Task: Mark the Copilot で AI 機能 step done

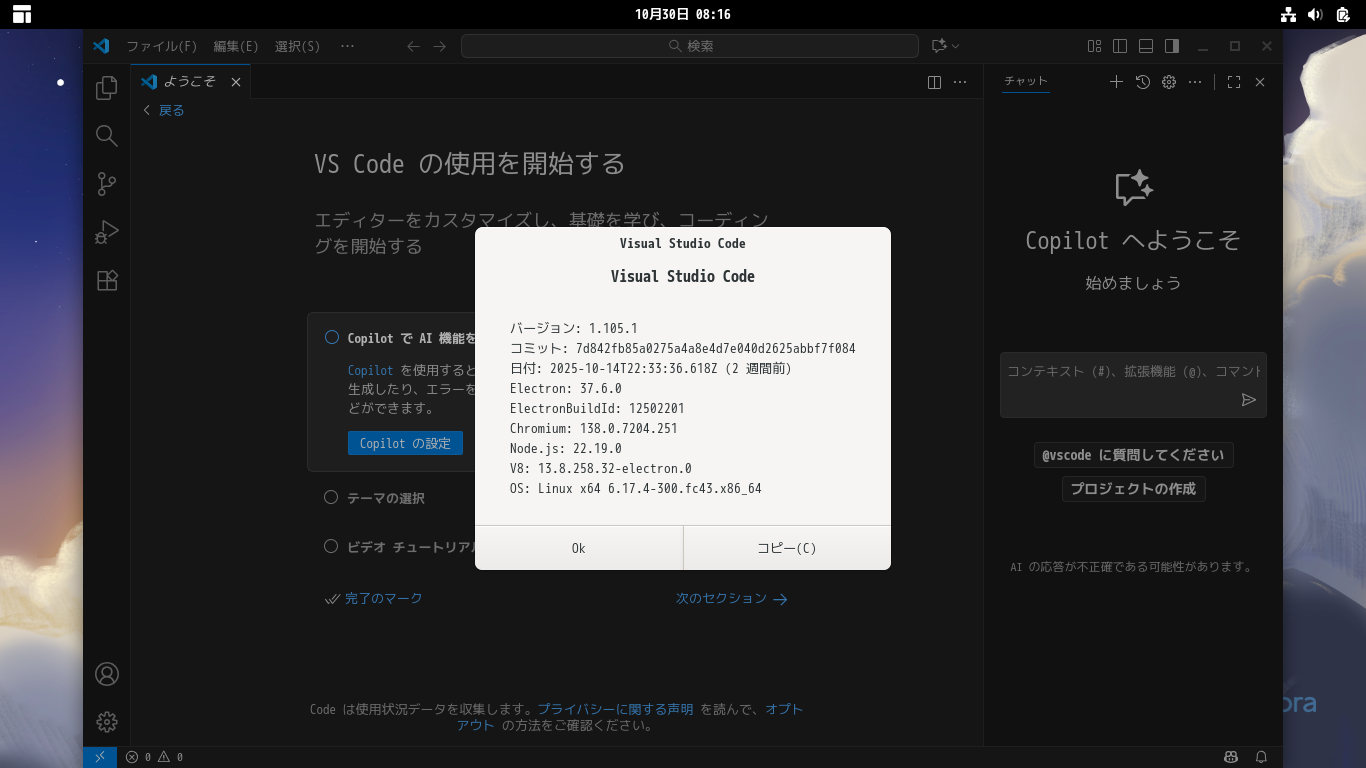Action: coord(332,338)
